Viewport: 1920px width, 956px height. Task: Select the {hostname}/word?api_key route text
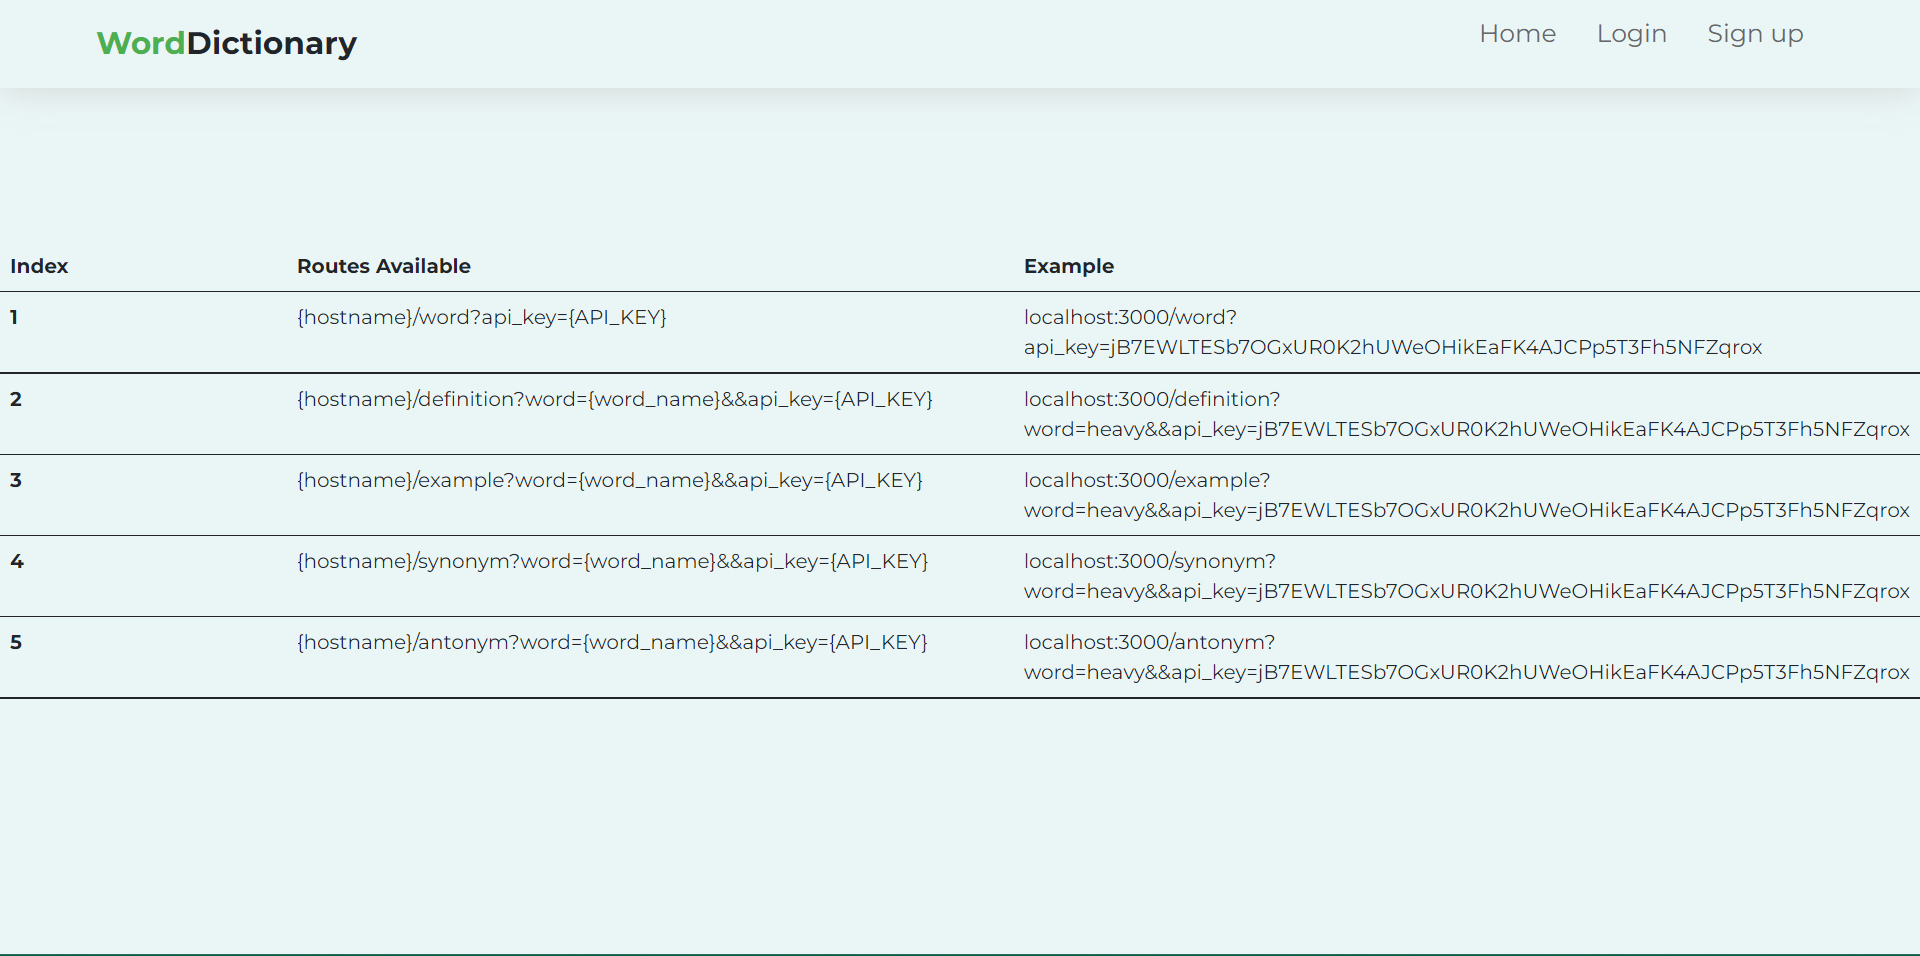coord(481,317)
